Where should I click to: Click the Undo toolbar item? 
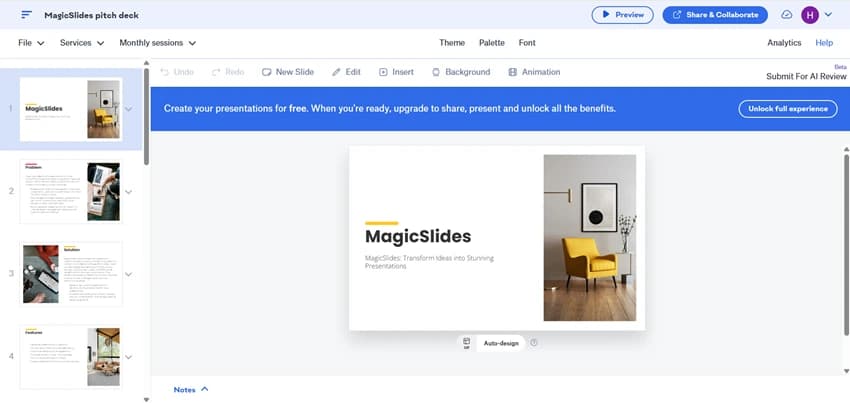tap(177, 72)
